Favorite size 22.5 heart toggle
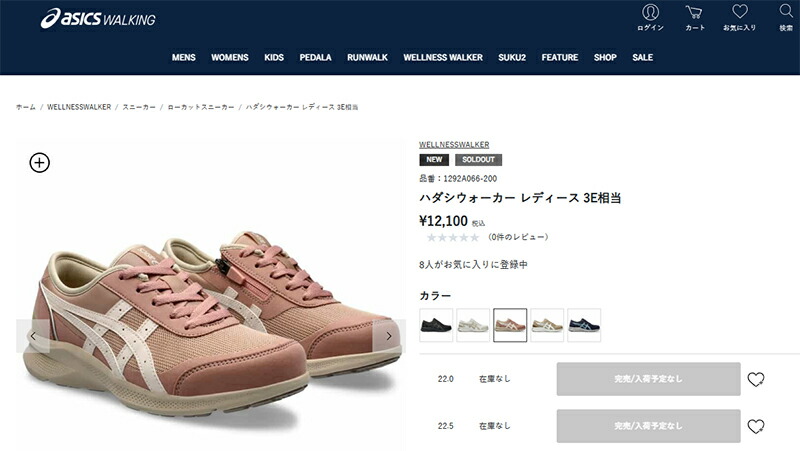 [x=756, y=426]
